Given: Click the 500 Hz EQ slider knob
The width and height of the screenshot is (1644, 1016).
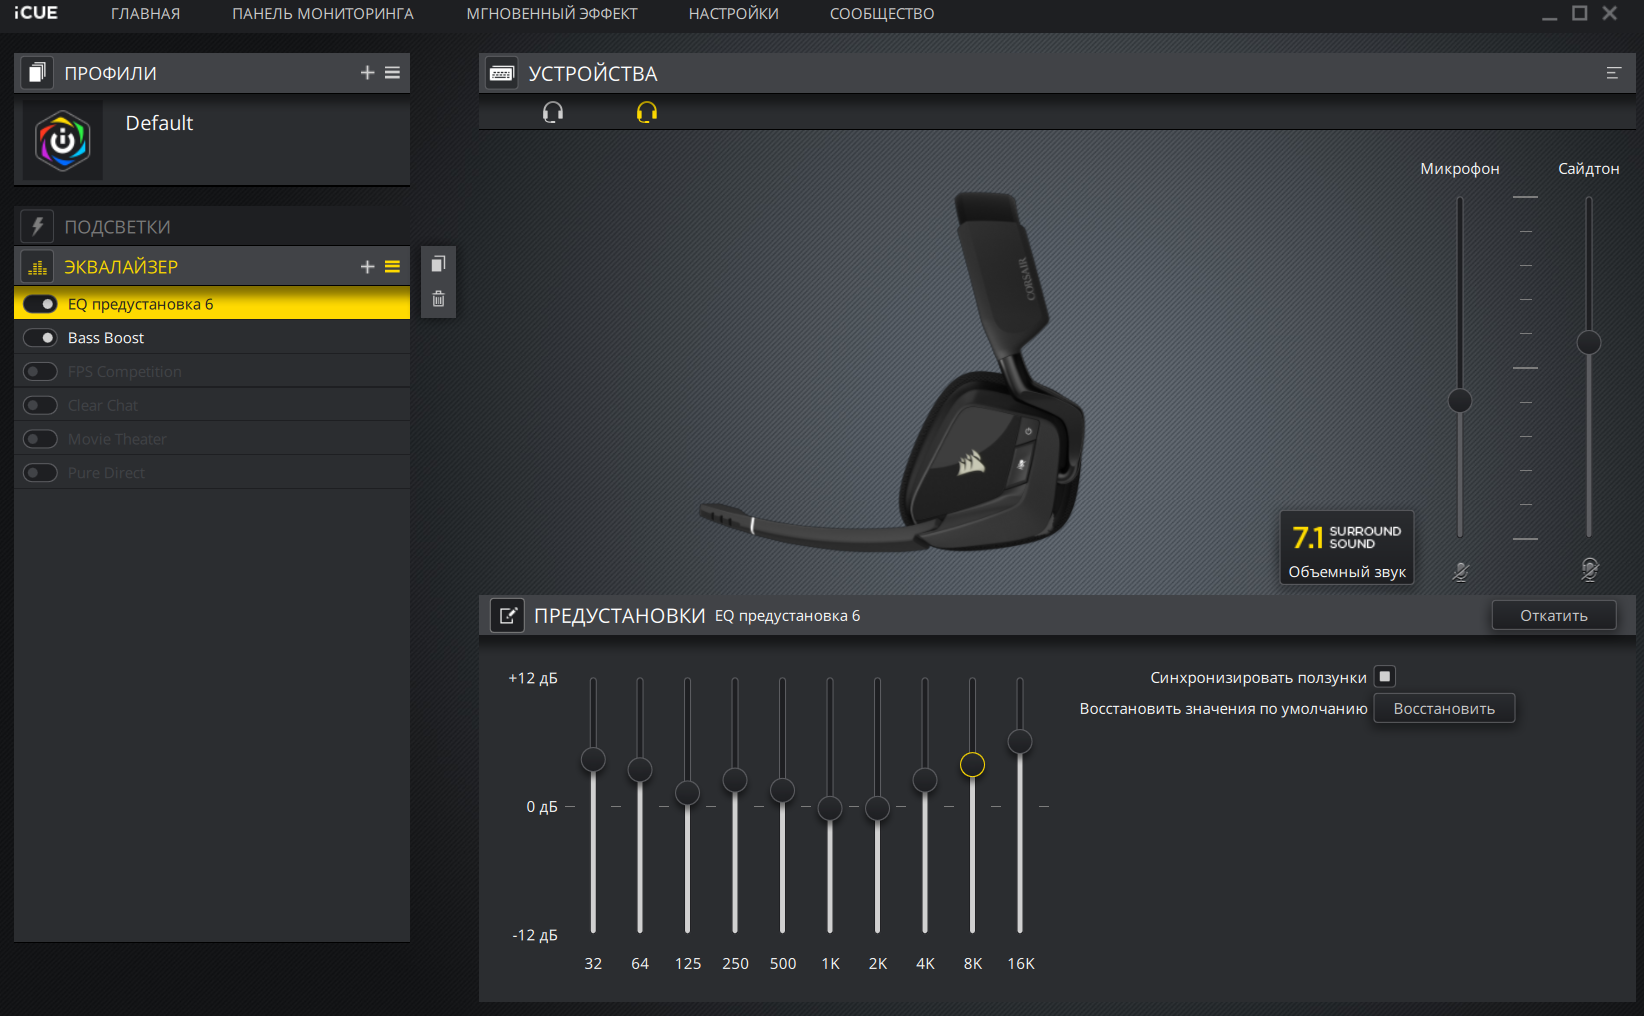Looking at the screenshot, I should click(x=782, y=790).
